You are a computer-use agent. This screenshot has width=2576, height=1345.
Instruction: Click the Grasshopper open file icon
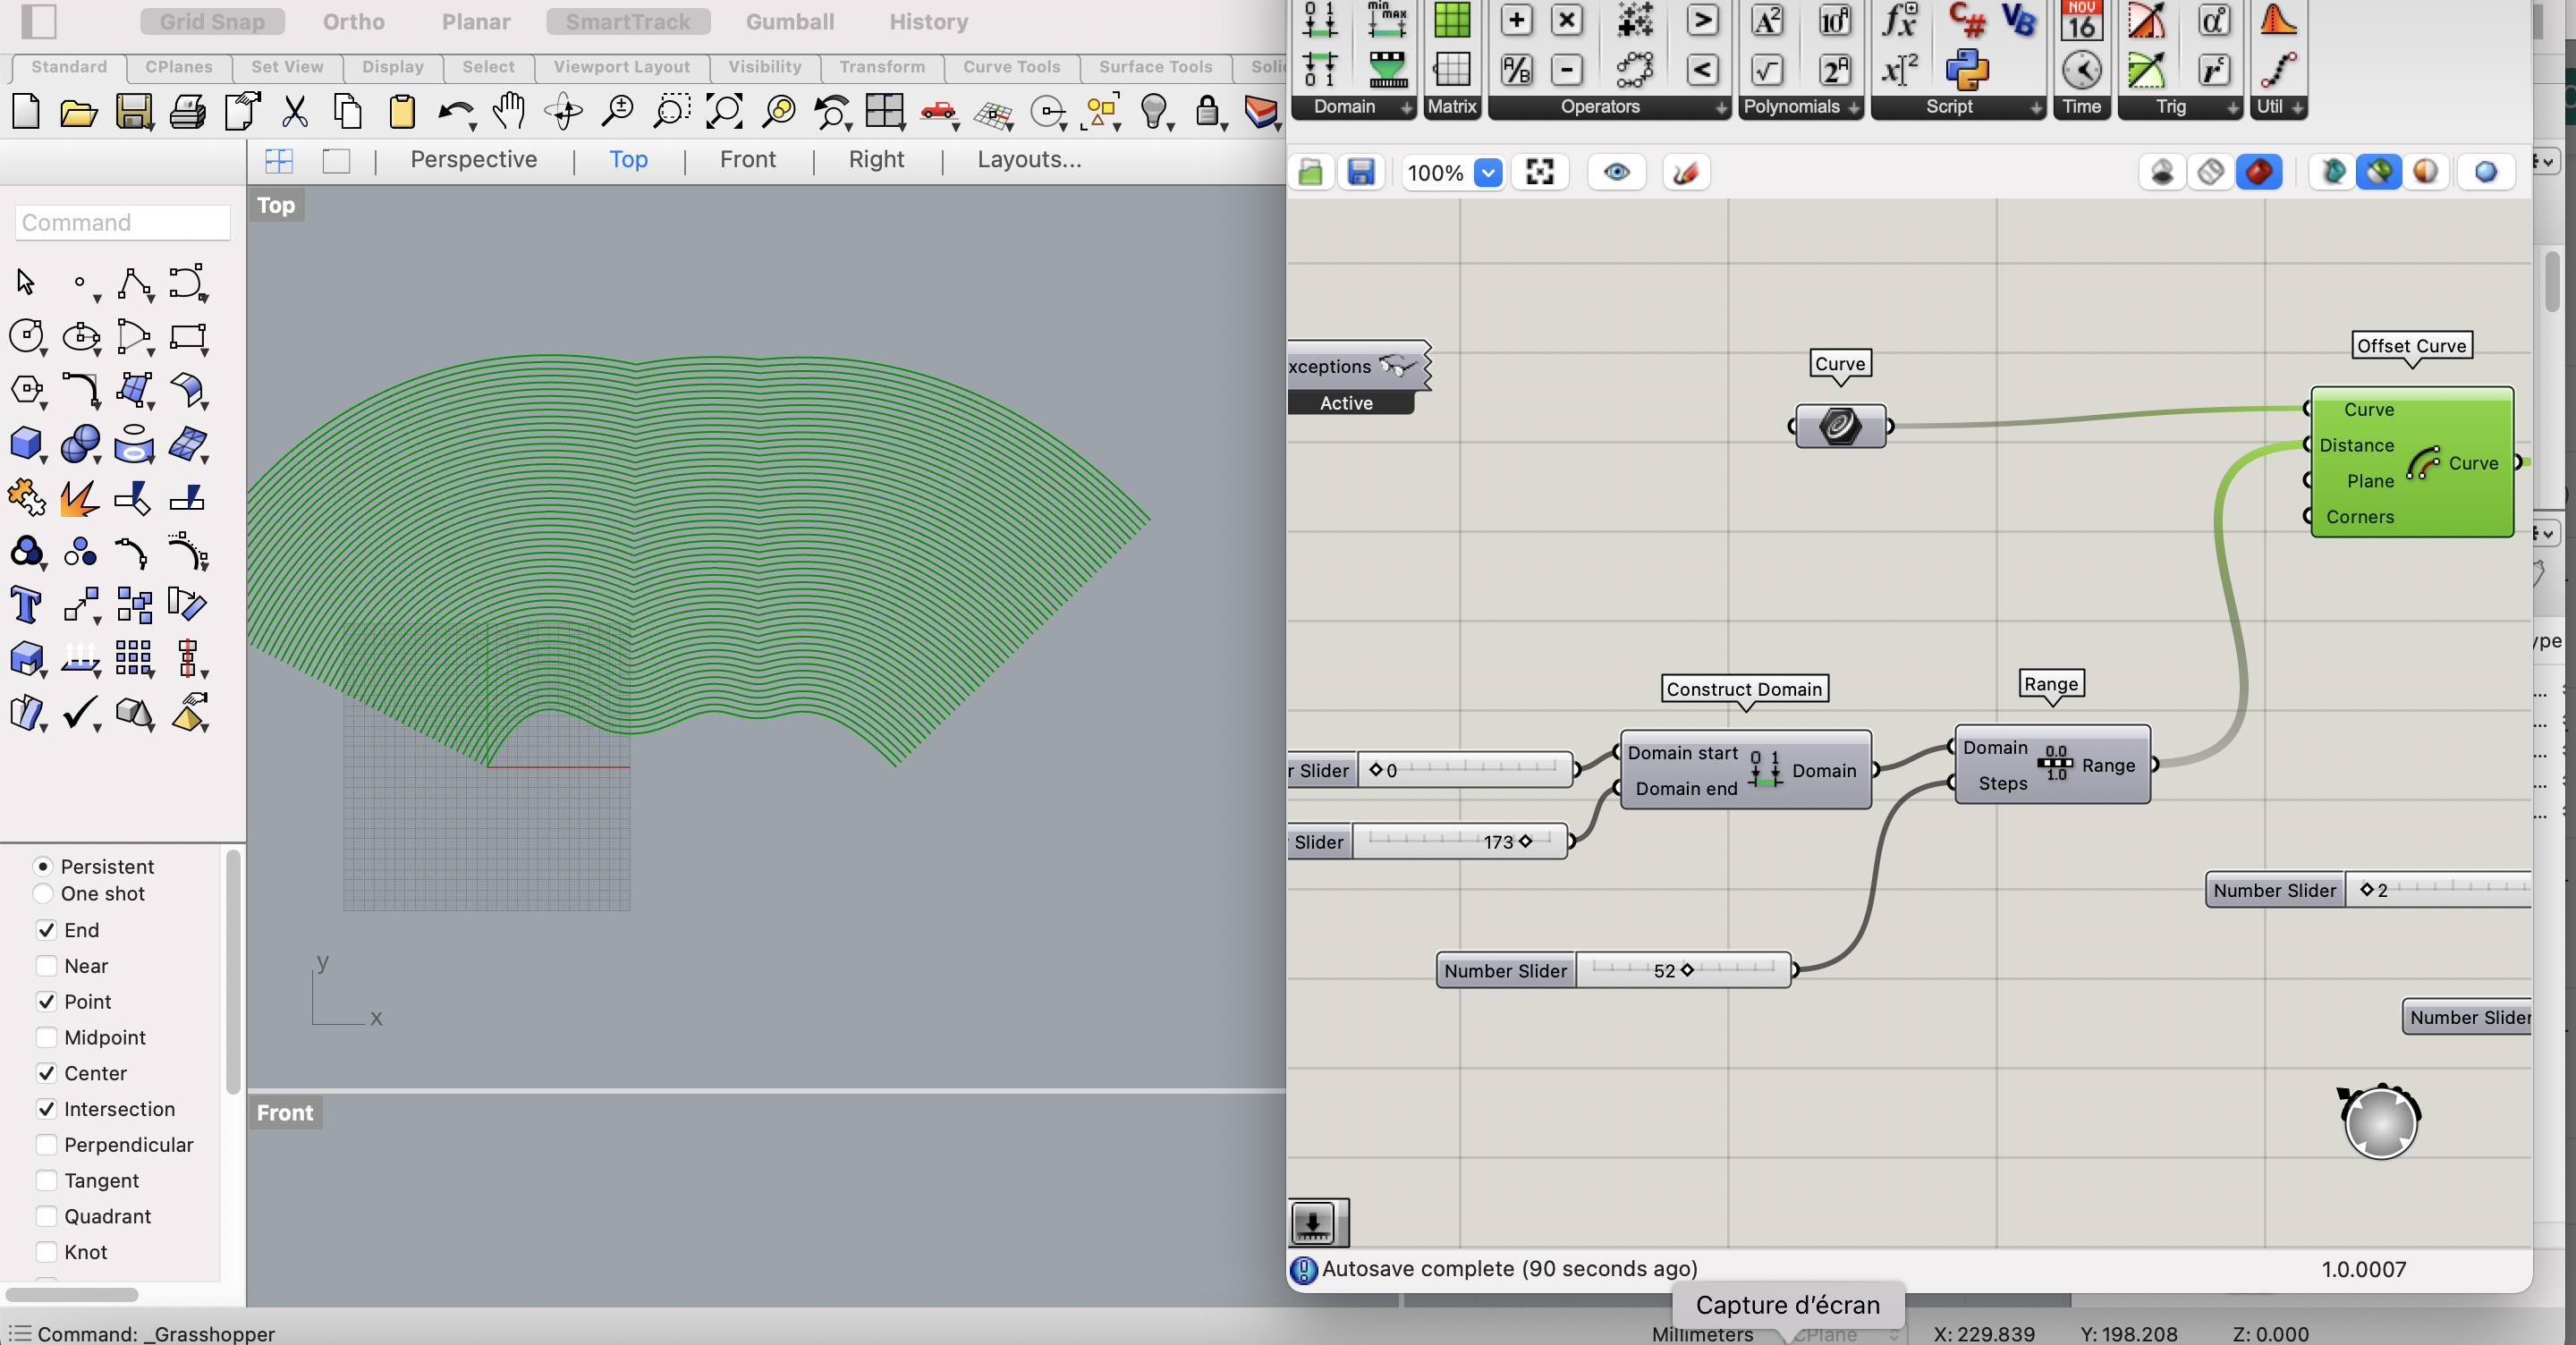point(1311,173)
